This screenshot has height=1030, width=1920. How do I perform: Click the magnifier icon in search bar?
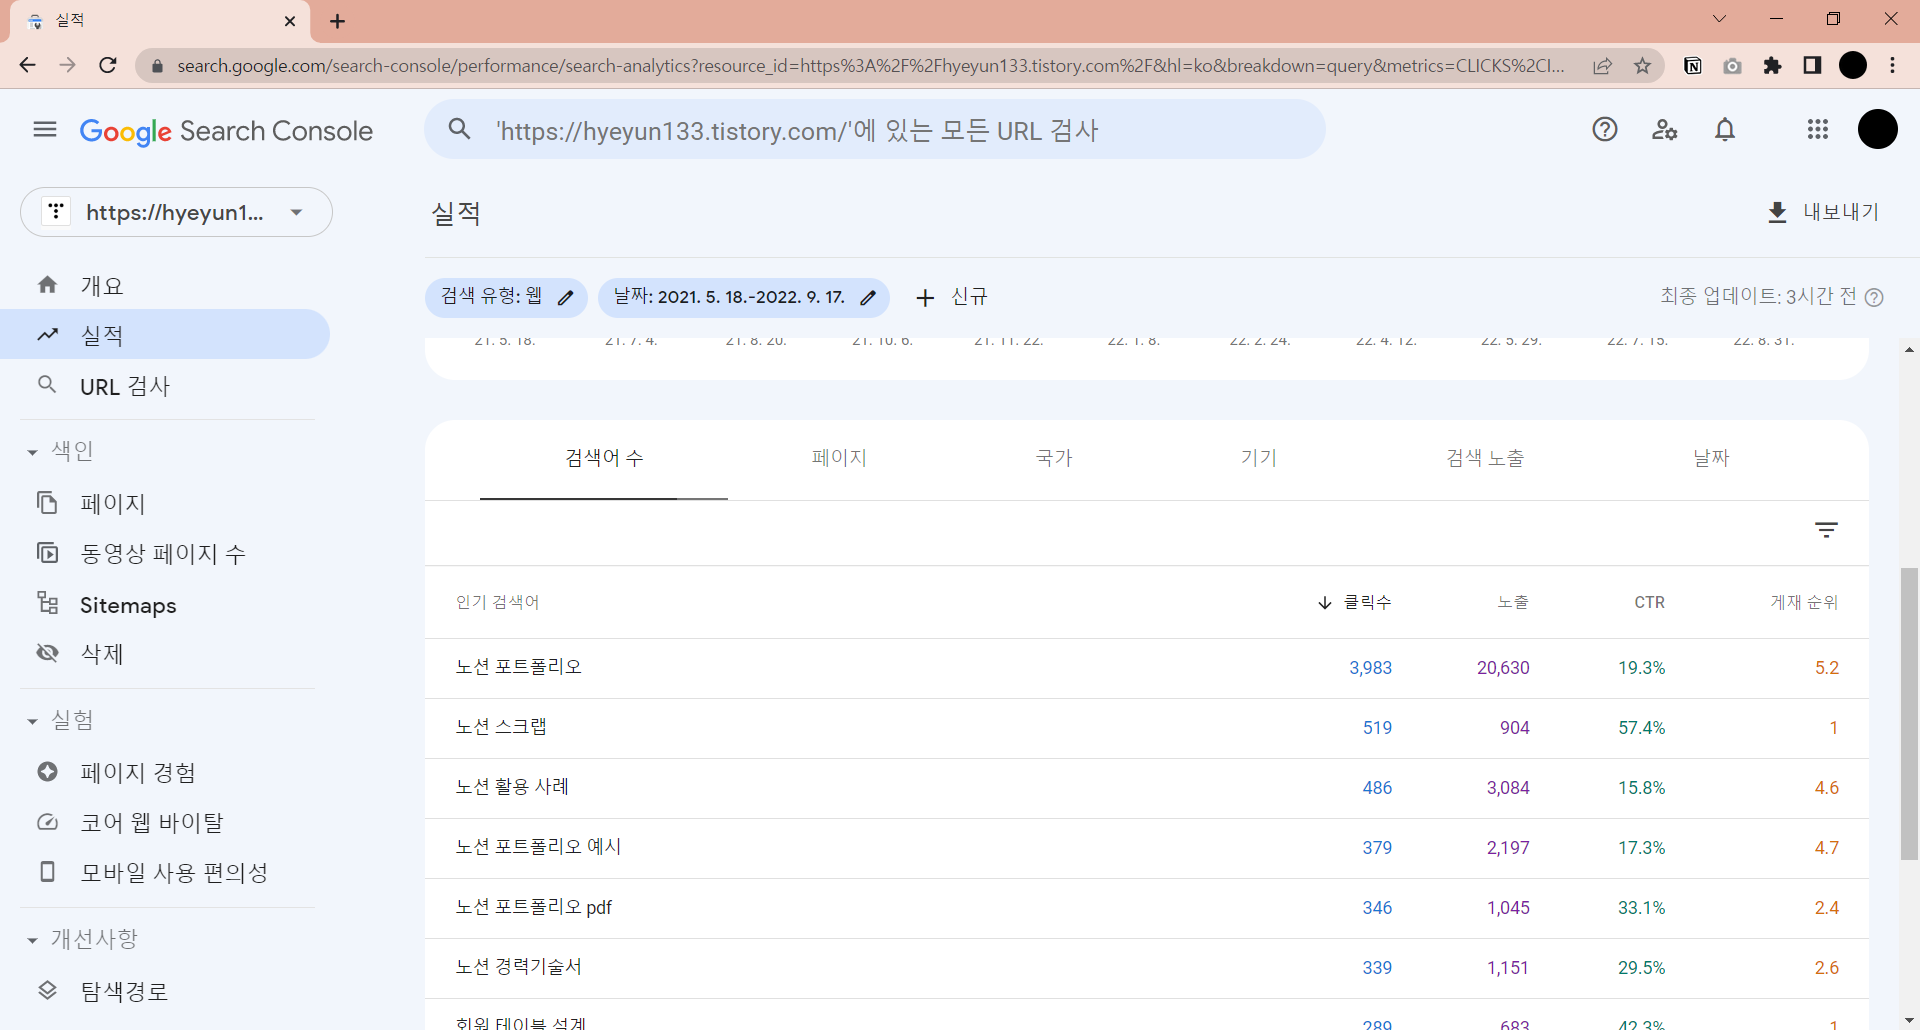[459, 129]
